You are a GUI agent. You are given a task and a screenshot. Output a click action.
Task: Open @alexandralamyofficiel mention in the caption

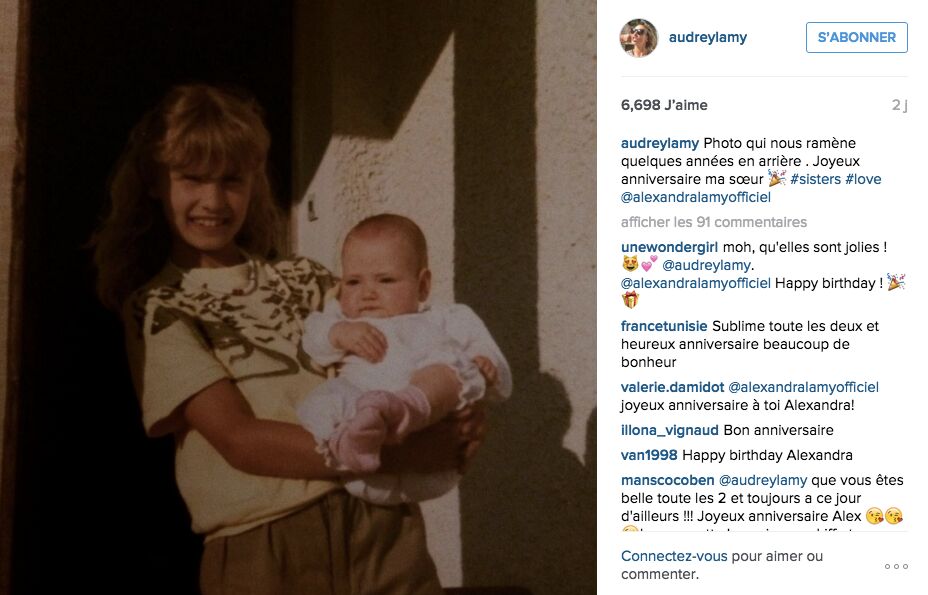695,197
